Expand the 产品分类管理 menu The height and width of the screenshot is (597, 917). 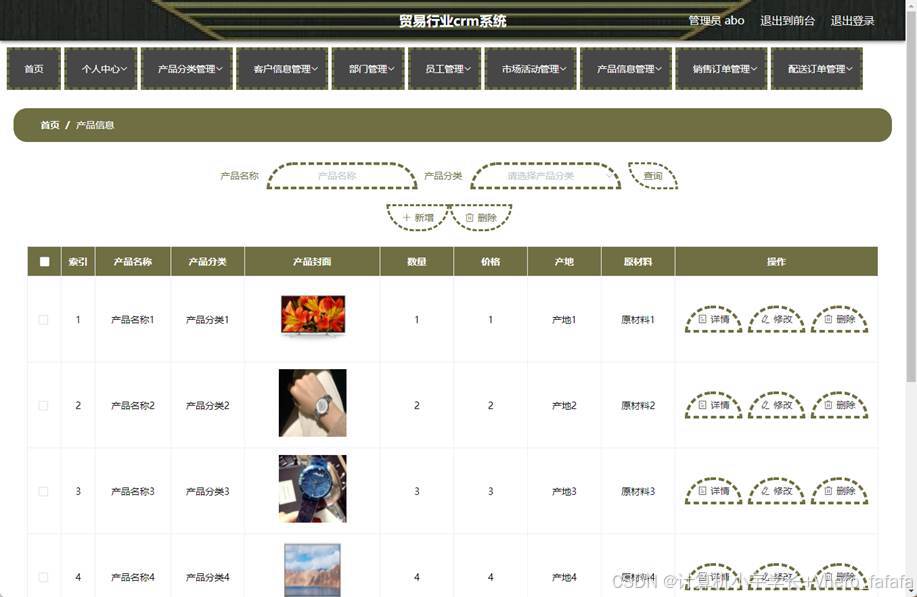pos(187,69)
